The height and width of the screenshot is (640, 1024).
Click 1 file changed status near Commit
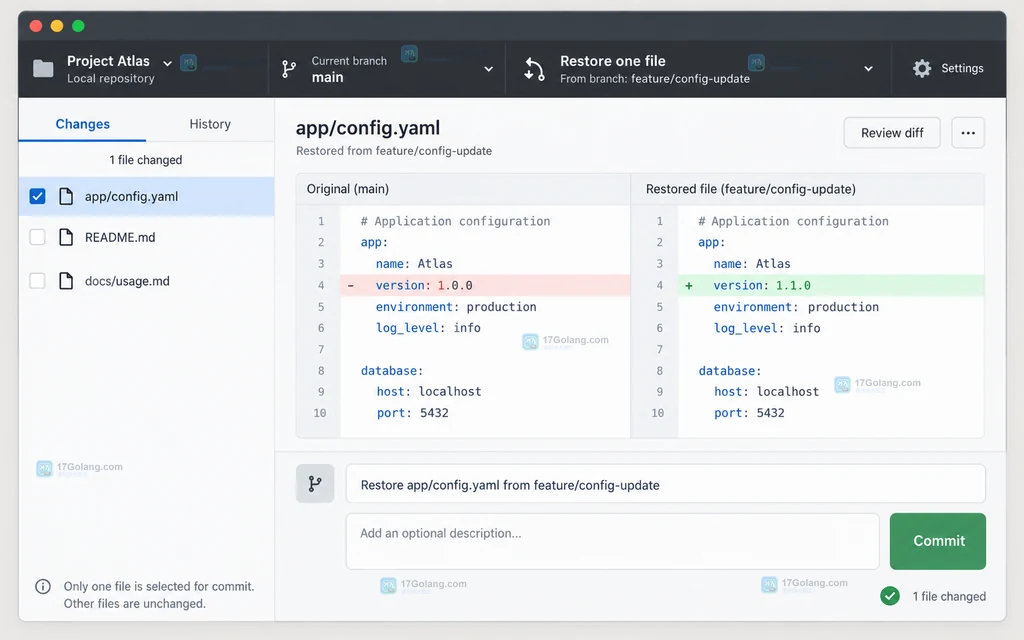(949, 596)
